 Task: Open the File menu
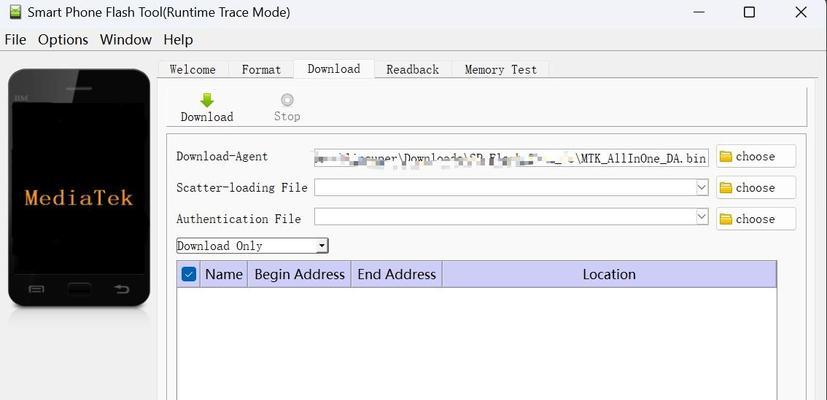(x=15, y=40)
